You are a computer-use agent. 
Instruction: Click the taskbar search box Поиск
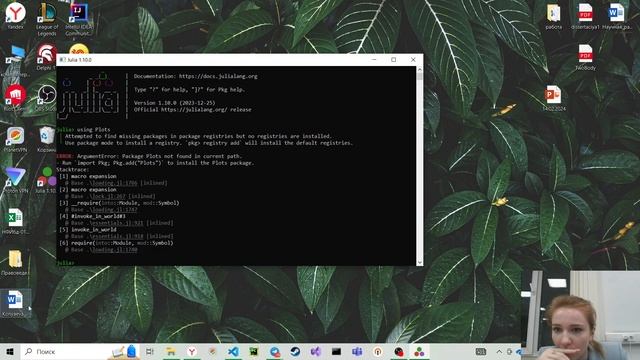80,351
